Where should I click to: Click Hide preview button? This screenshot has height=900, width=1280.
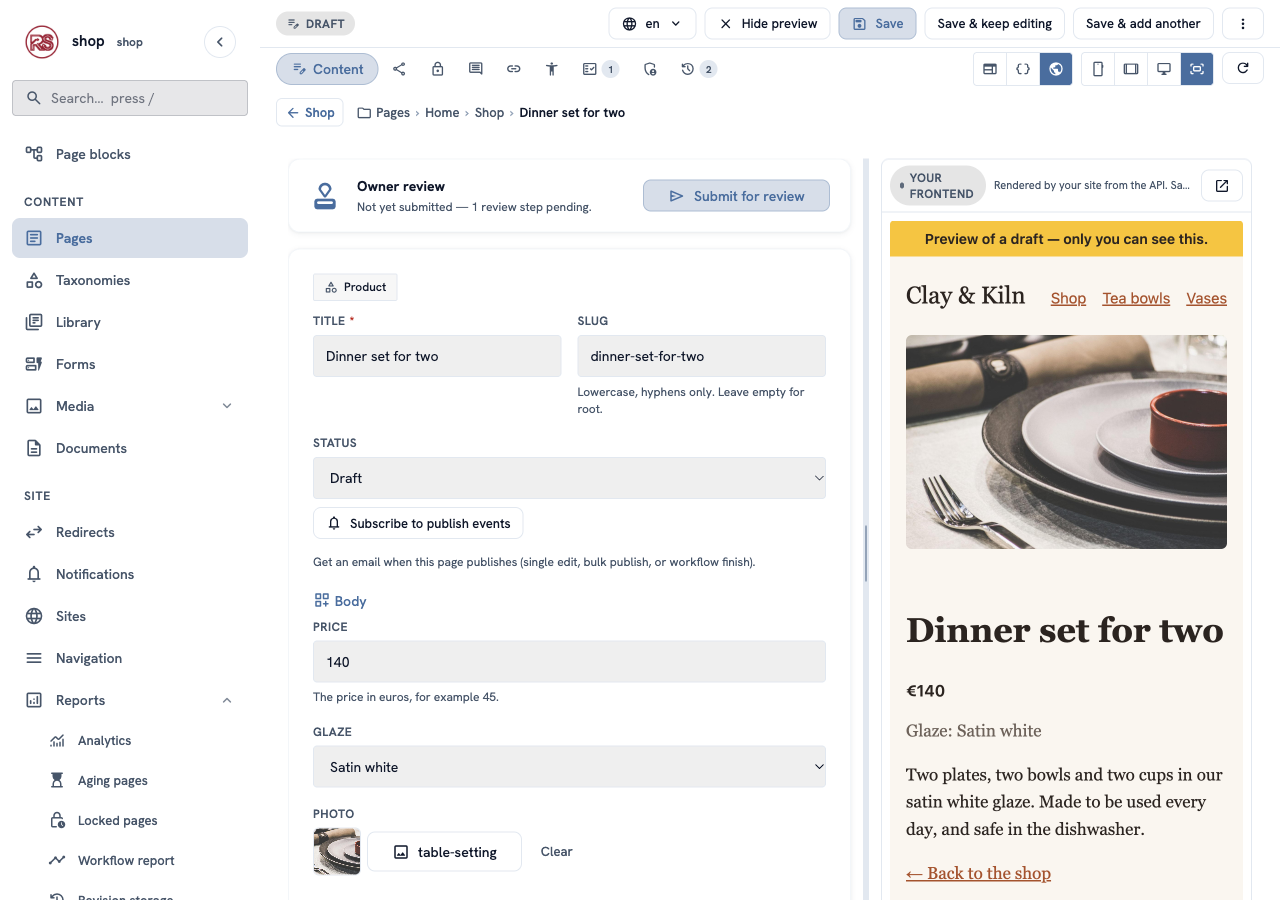(x=767, y=23)
